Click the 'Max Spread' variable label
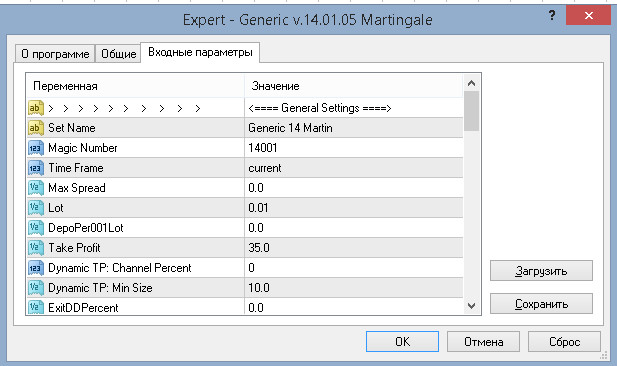 (77, 188)
